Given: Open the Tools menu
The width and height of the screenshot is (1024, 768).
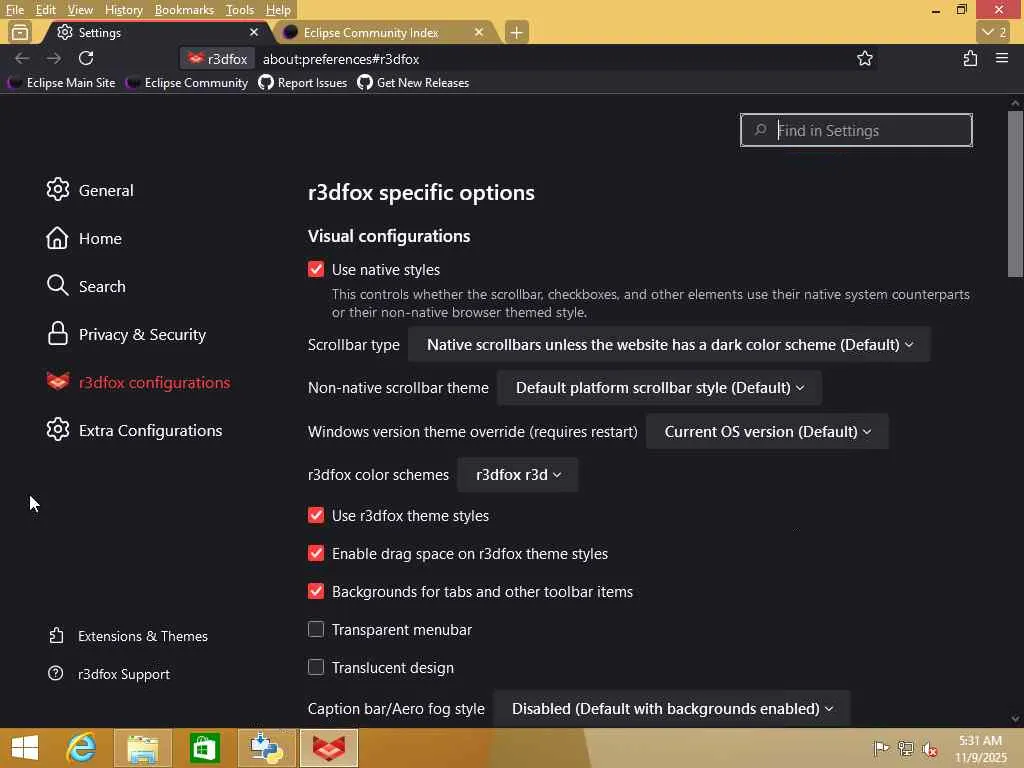Looking at the screenshot, I should point(240,10).
